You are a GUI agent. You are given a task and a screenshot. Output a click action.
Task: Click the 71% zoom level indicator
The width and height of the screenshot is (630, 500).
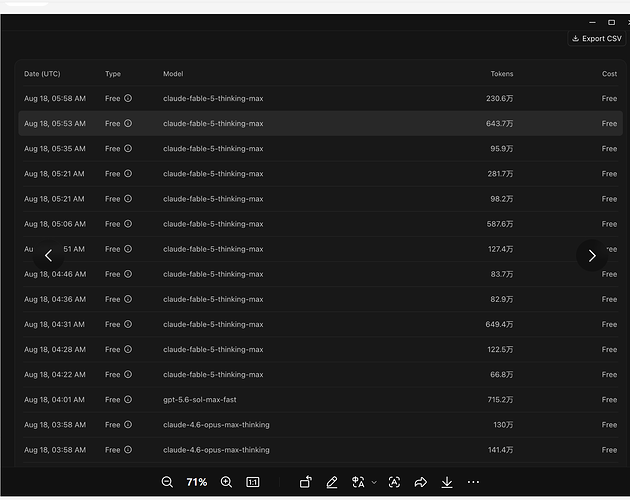coord(196,482)
